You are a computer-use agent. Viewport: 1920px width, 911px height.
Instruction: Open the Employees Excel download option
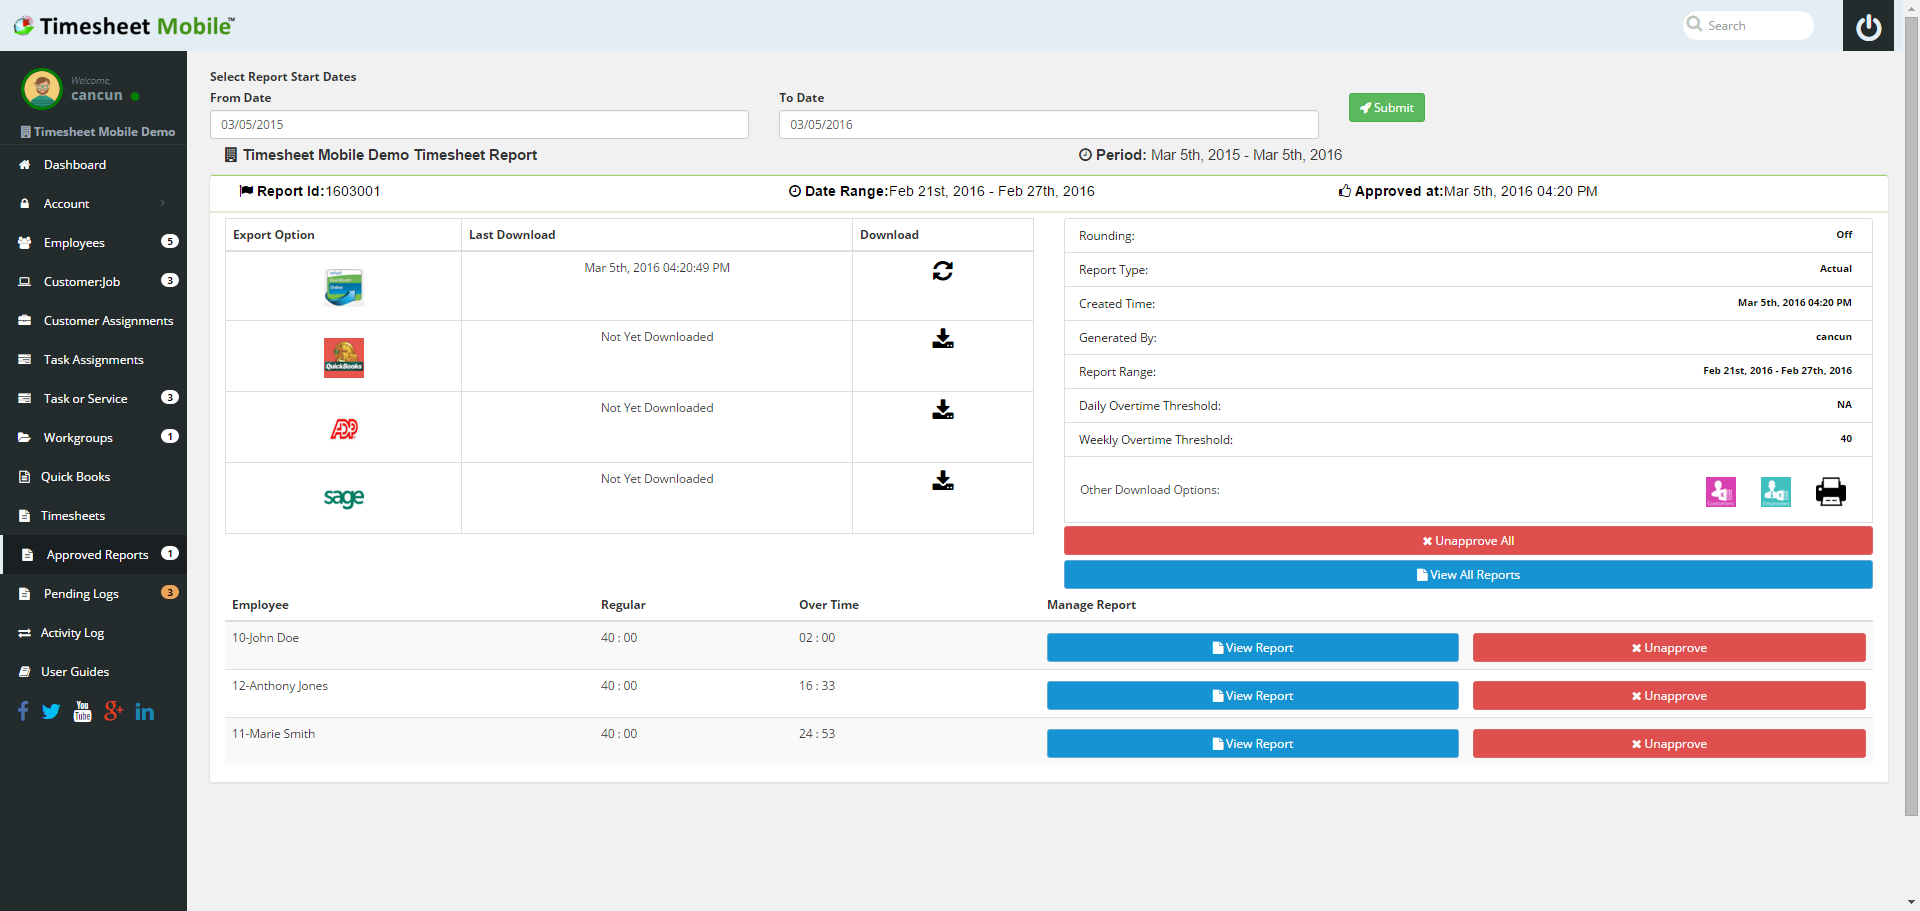pos(1775,491)
